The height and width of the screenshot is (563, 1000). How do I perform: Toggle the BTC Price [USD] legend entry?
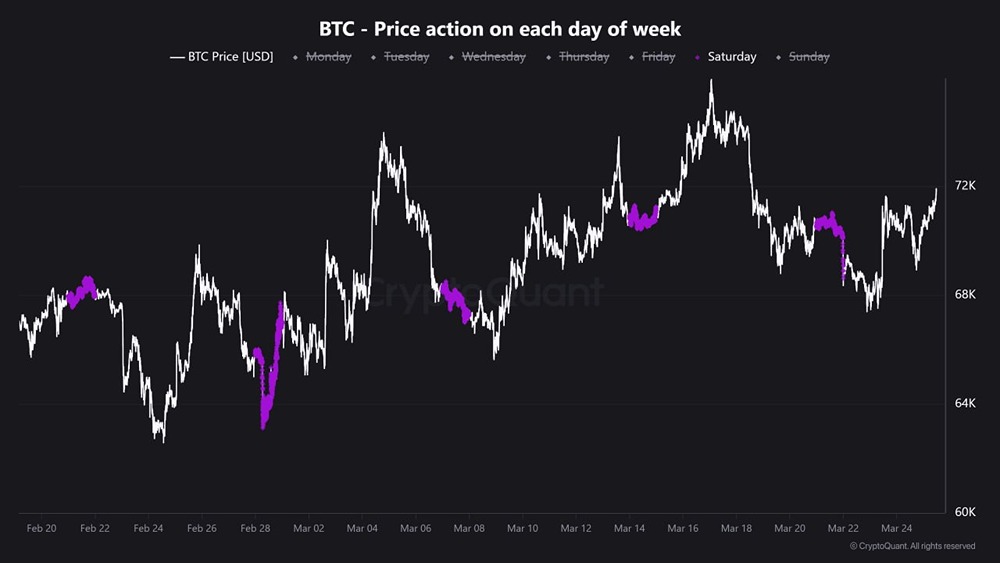230,57
